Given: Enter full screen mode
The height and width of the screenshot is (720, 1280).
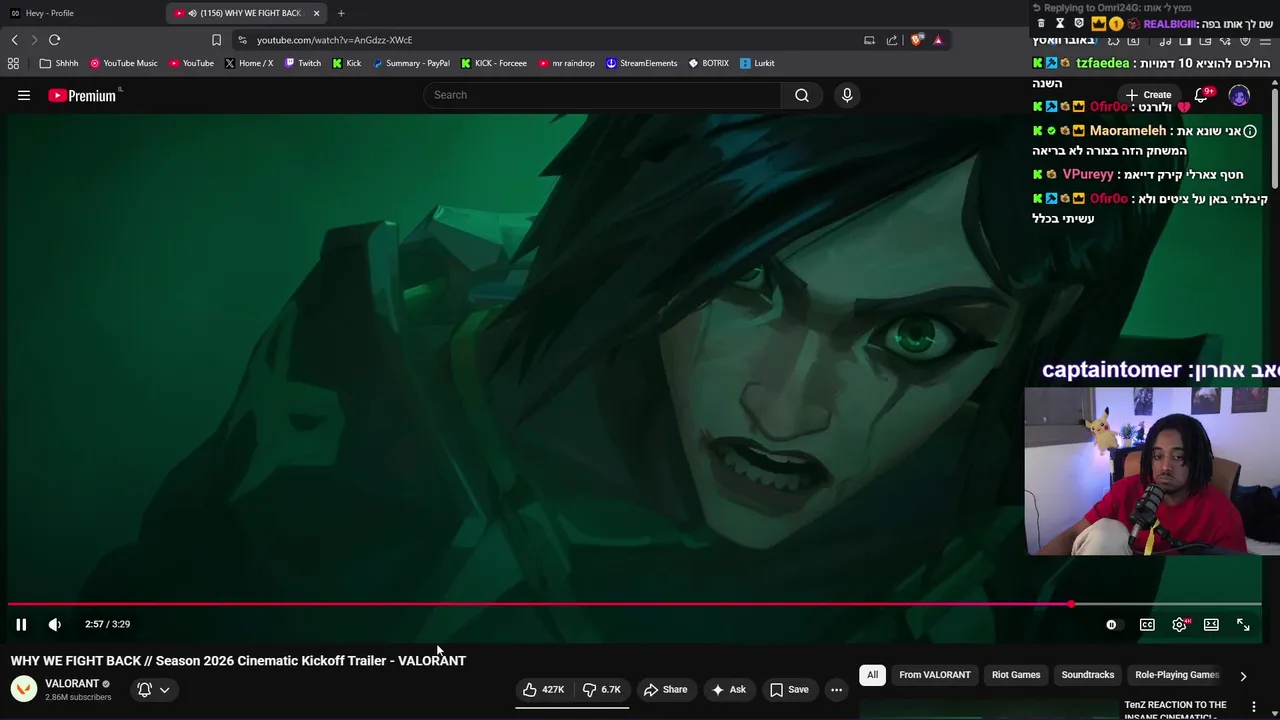Looking at the screenshot, I should pyautogui.click(x=1243, y=625).
